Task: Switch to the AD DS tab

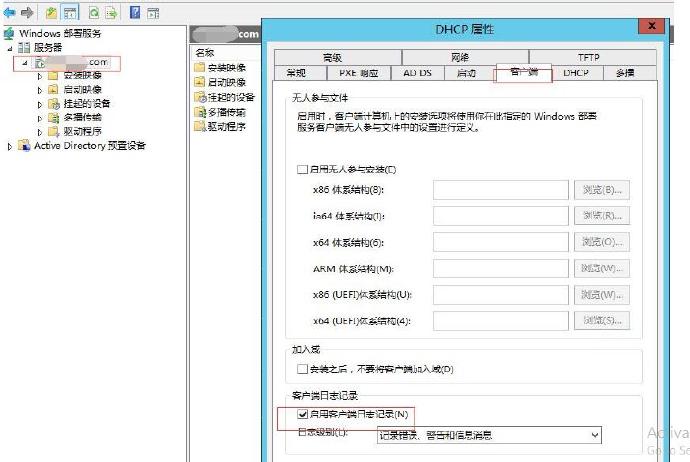Action: point(418,73)
